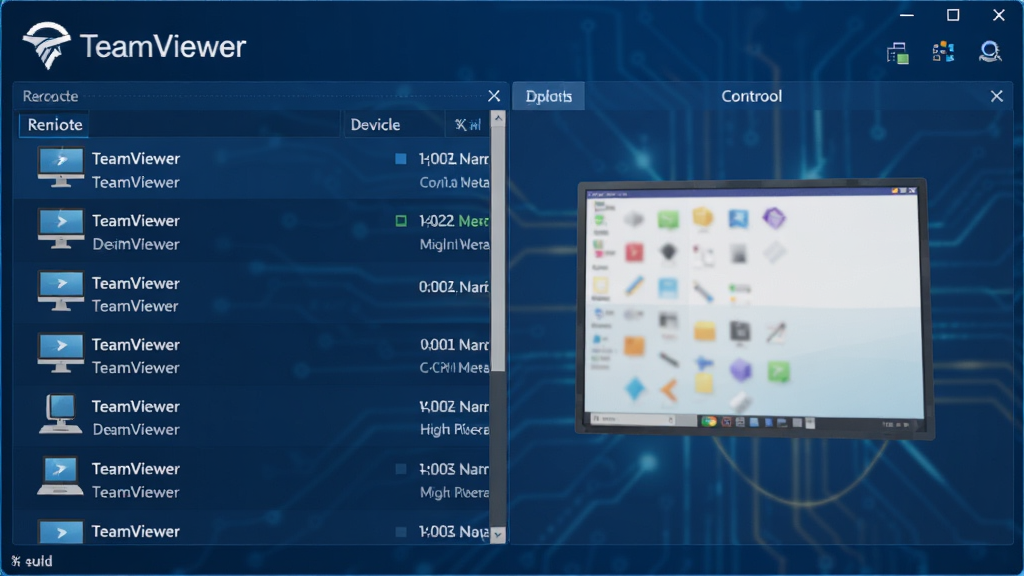This screenshot has height=576, width=1024.
Task: Click the 'Miglnl Wera' text
Action: pos(454,244)
